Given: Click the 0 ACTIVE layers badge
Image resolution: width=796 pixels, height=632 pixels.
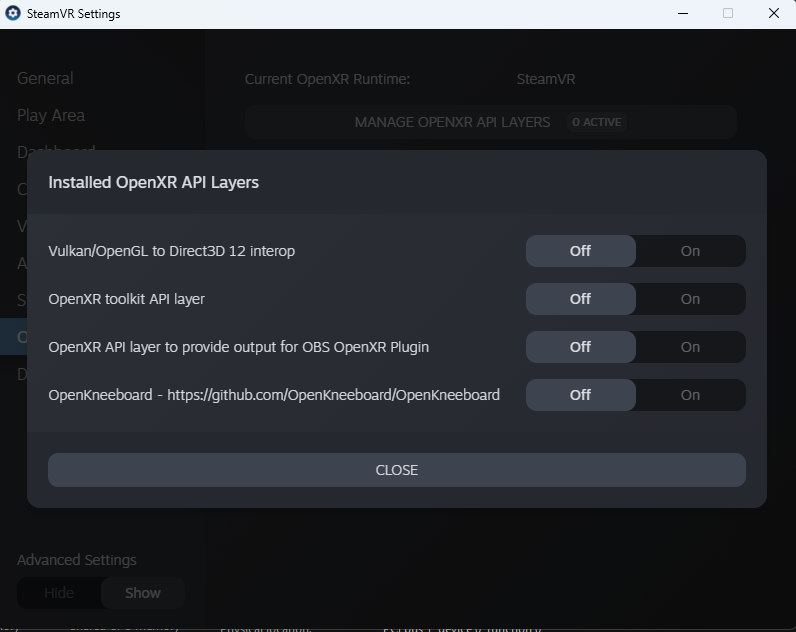Looking at the screenshot, I should coord(597,122).
